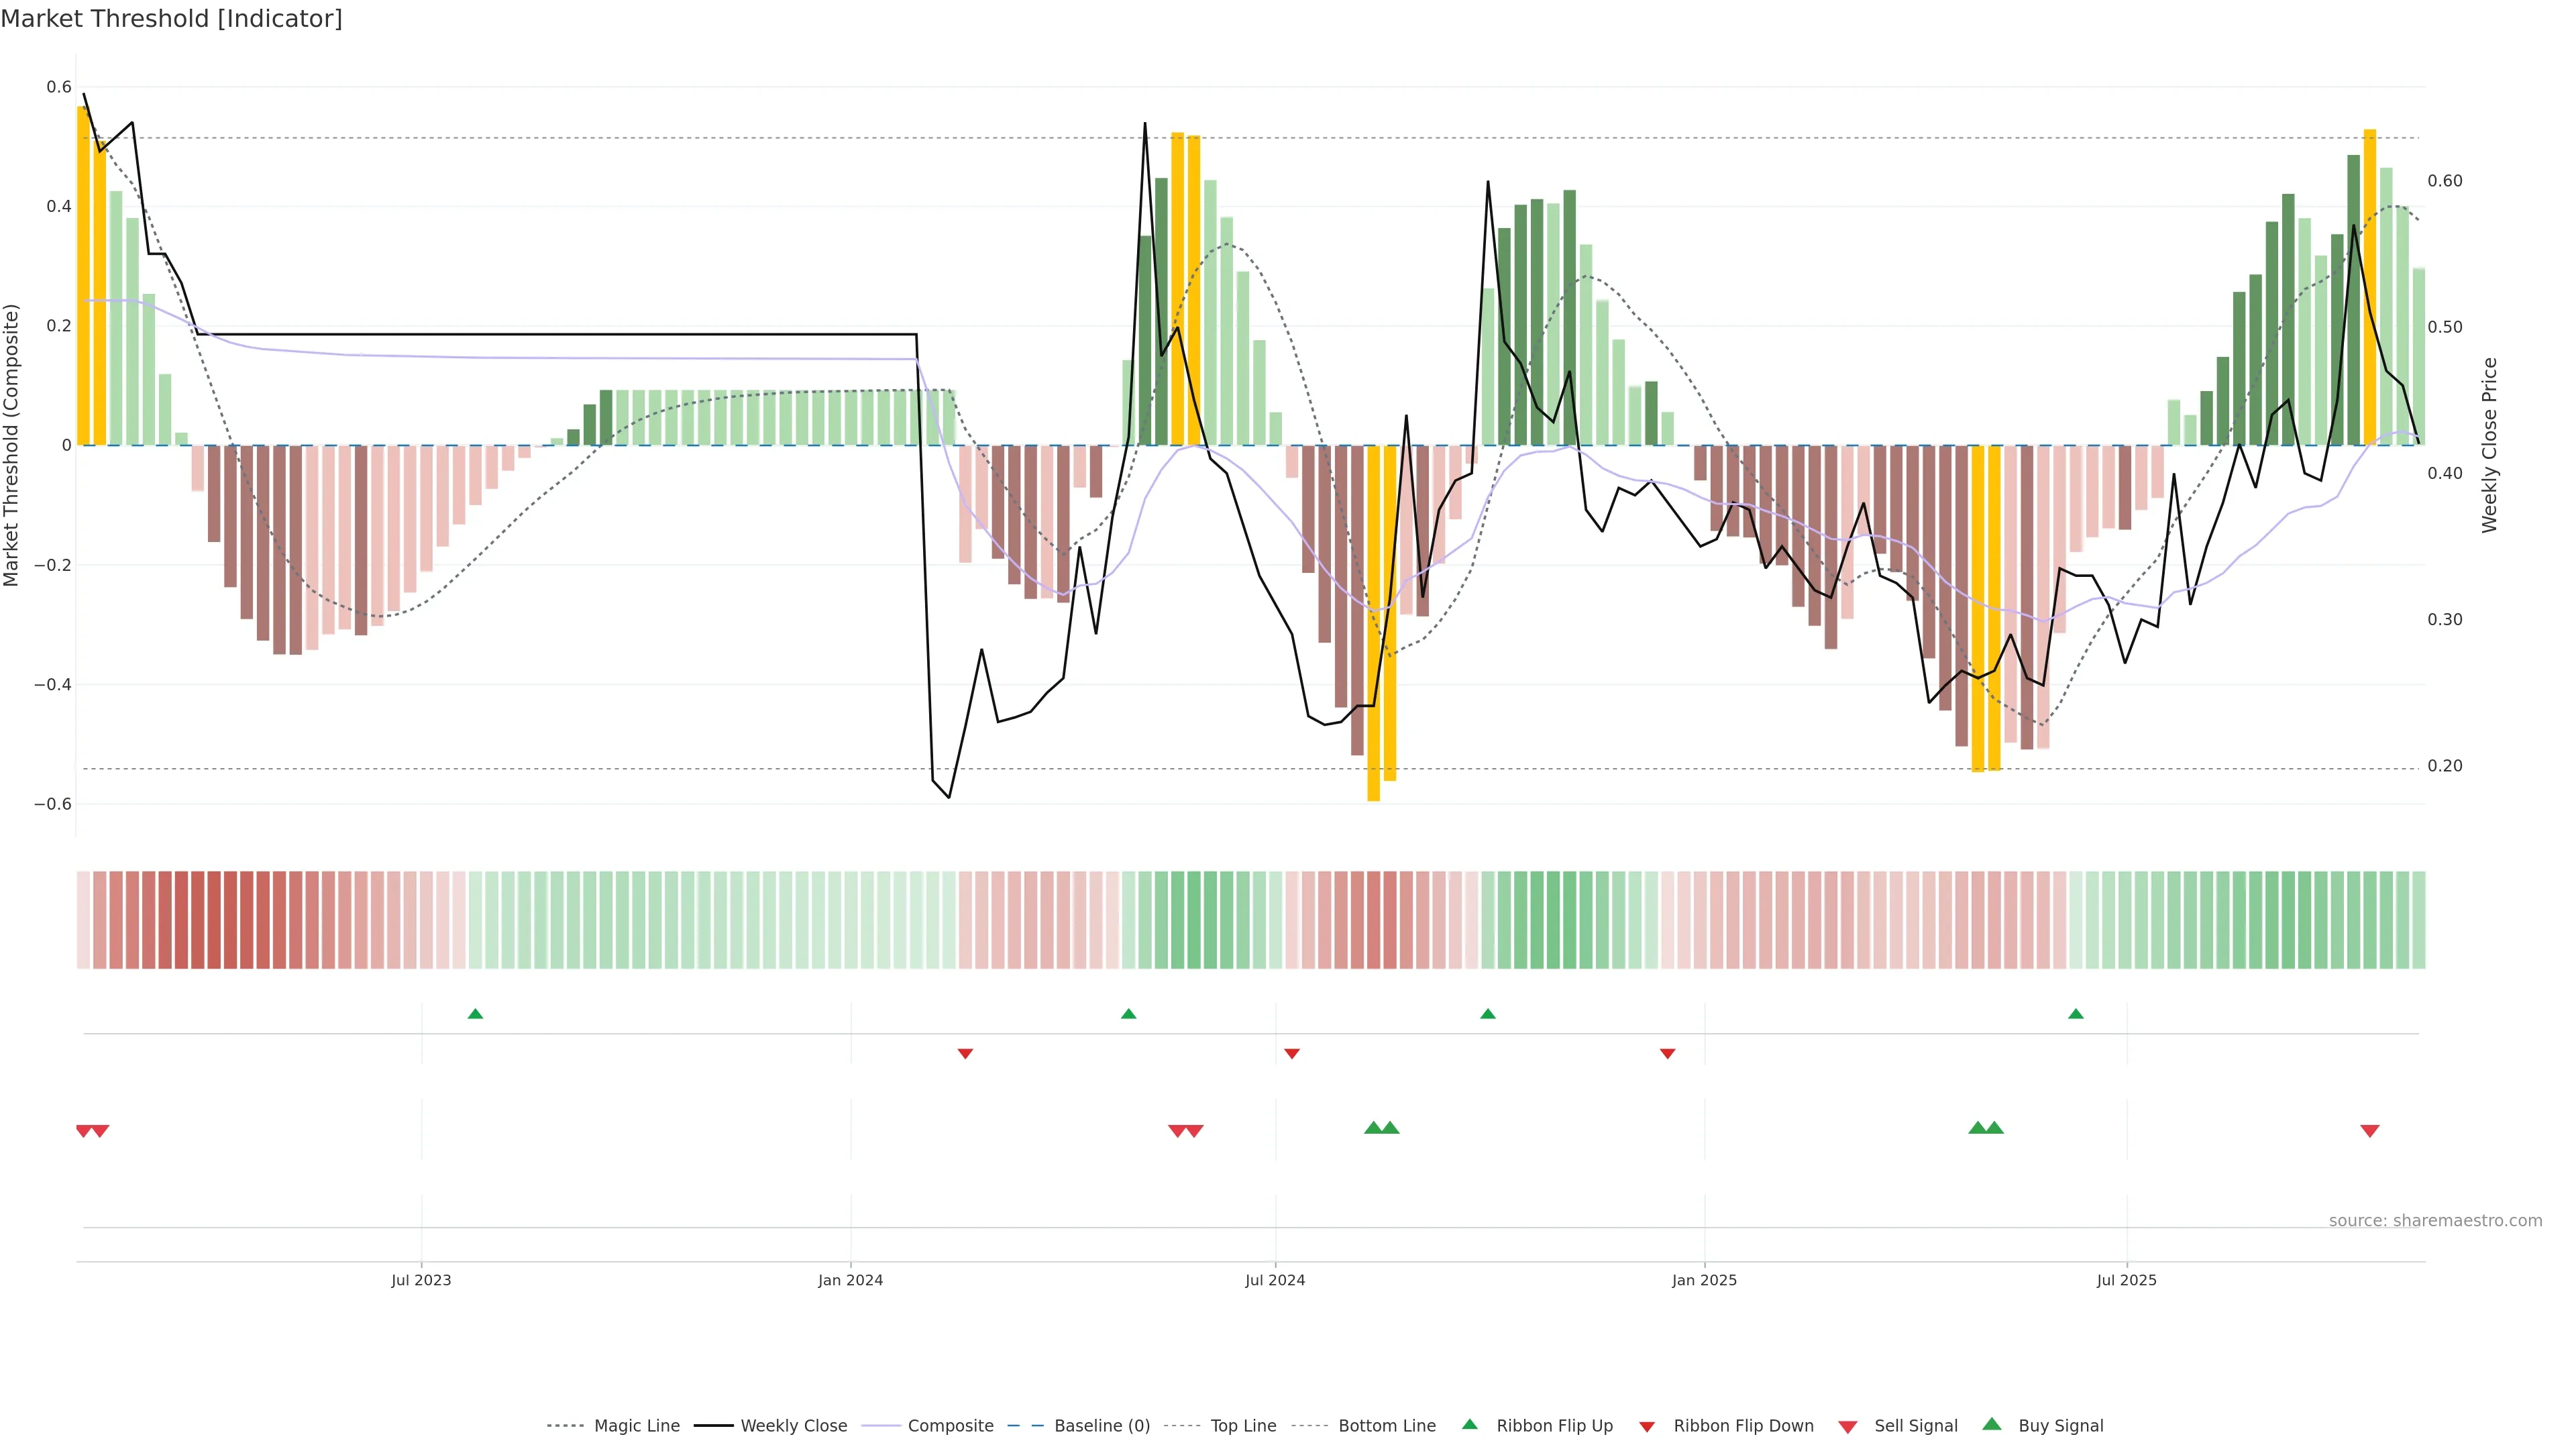Click the red Sell Signal triangle in legend
Screen dimensions: 2576x1449
coord(1847,1427)
